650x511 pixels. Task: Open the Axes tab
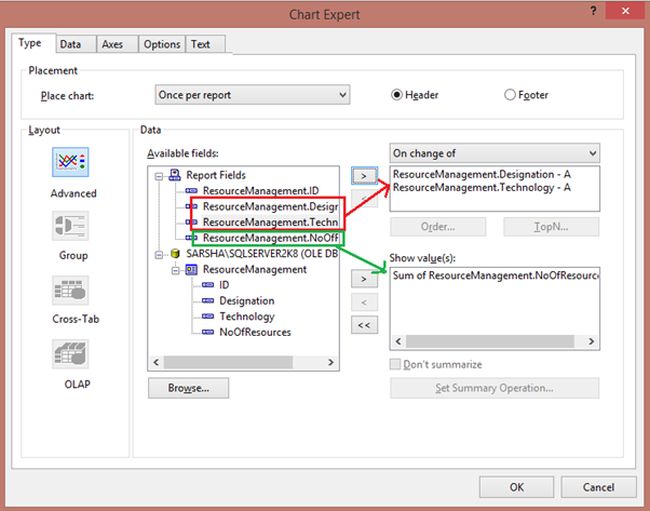(x=117, y=44)
